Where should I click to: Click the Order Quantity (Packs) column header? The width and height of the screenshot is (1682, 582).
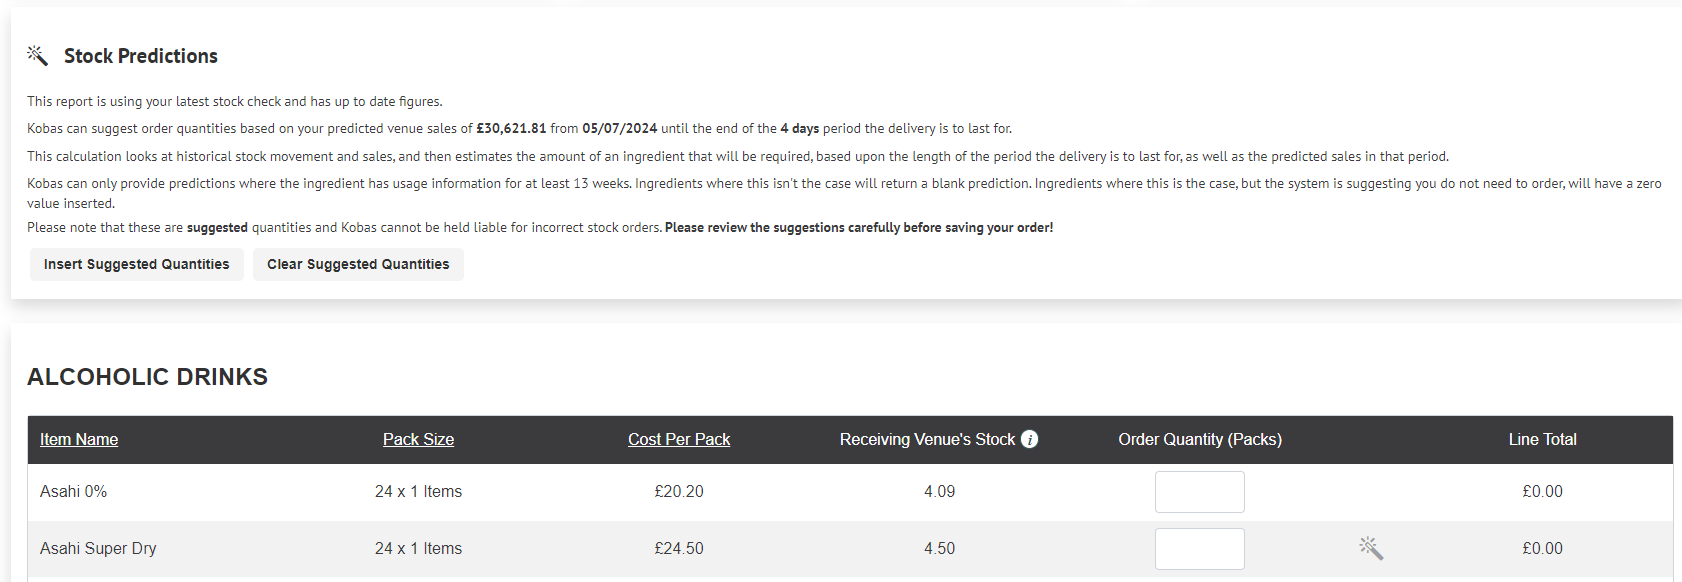click(1200, 439)
